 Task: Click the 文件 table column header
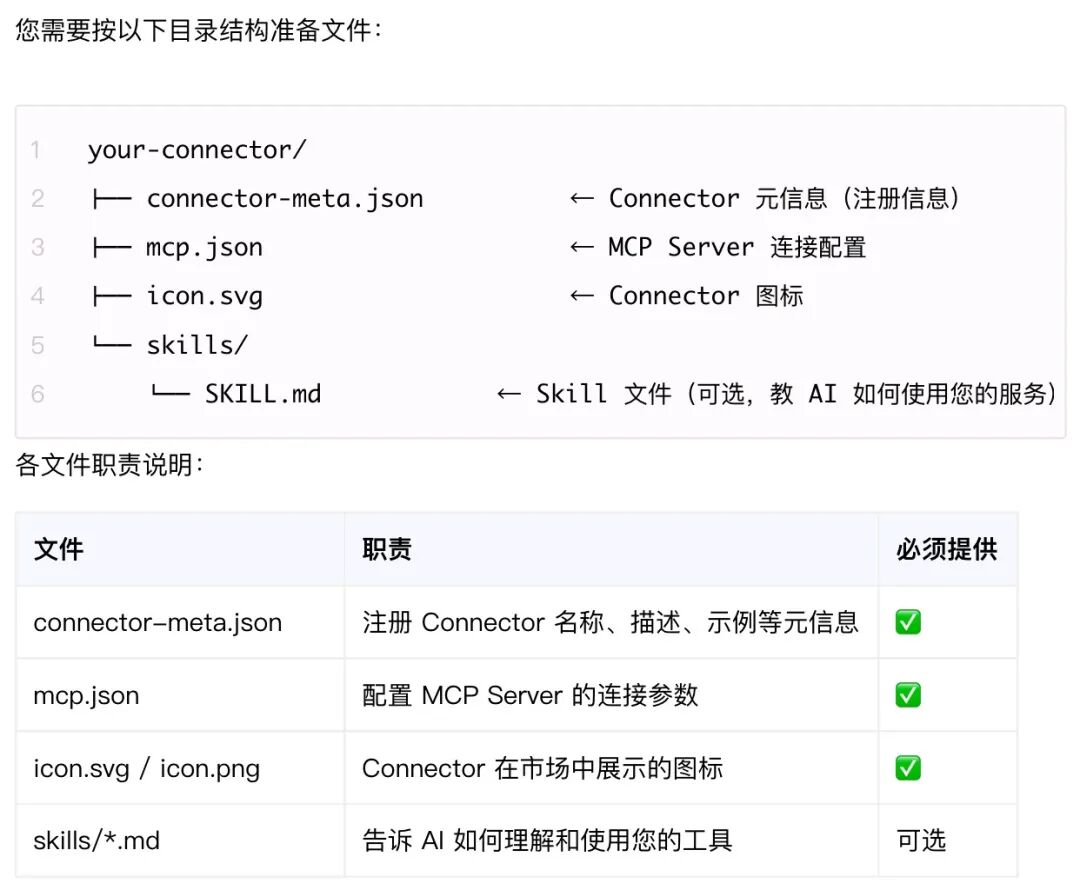(59, 550)
